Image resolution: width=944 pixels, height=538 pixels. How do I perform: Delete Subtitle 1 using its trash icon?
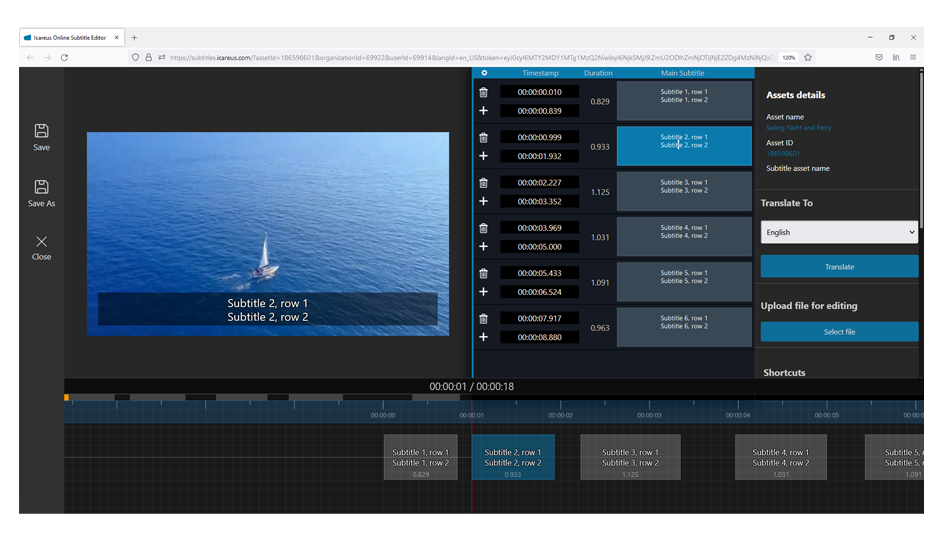click(484, 92)
